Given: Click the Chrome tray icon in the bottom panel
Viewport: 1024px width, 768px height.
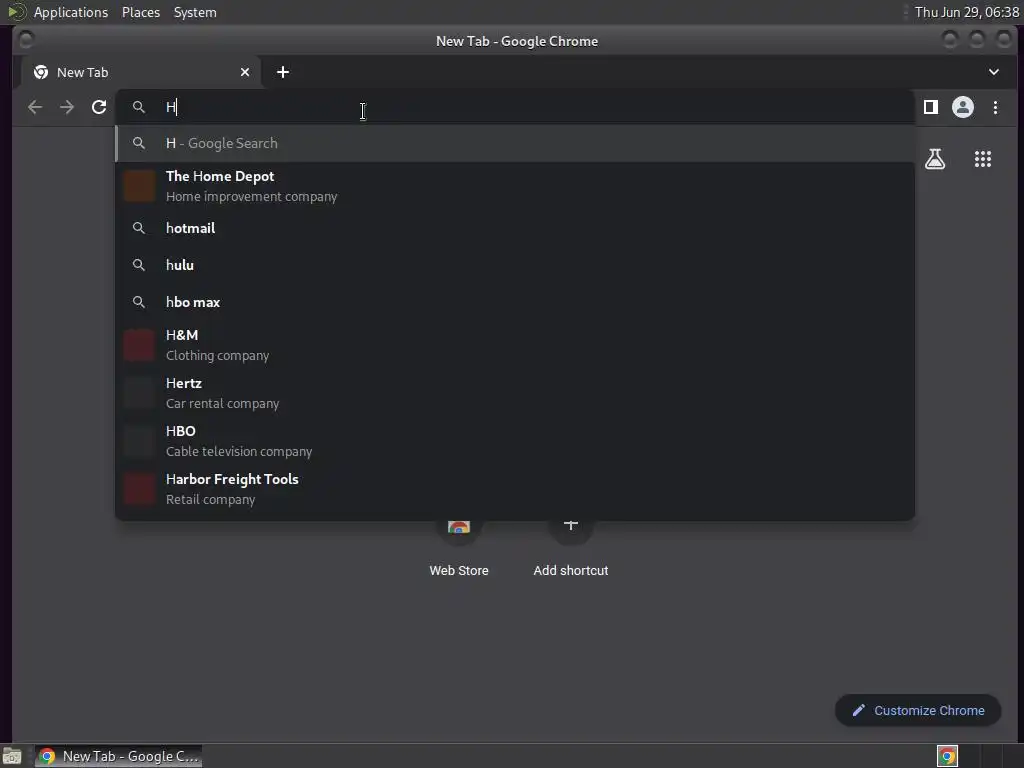Looking at the screenshot, I should [948, 756].
